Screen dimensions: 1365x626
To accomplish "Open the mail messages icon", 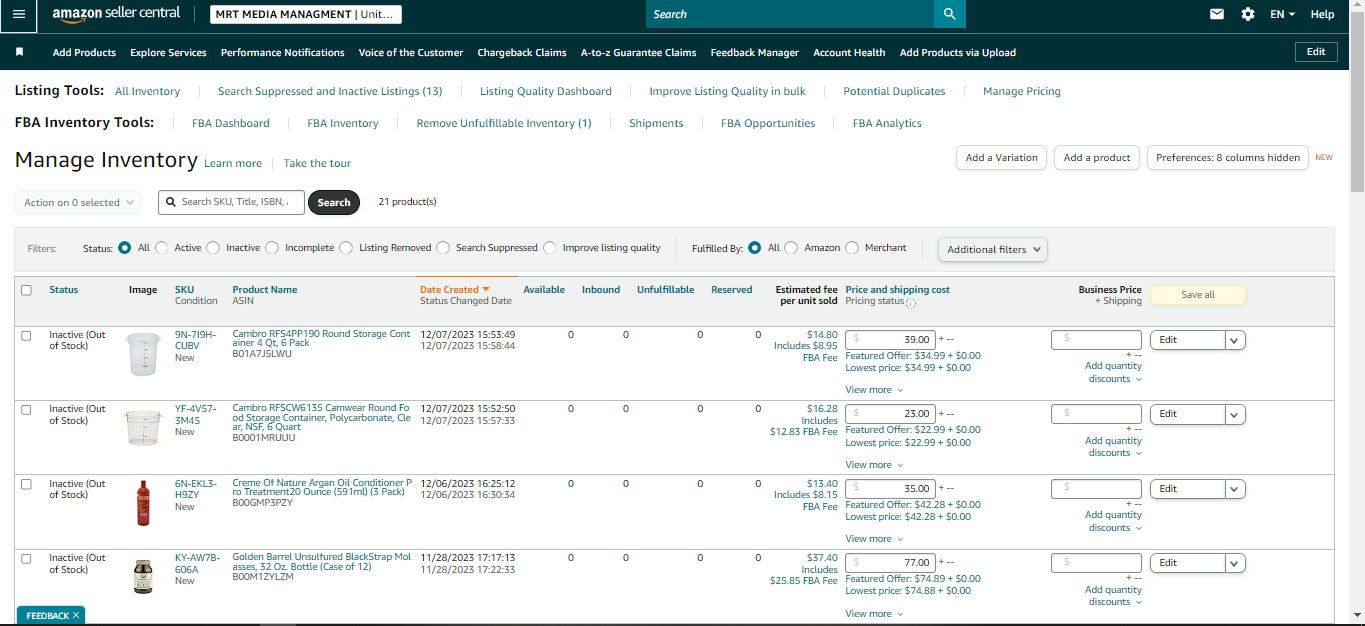I will coord(1217,14).
